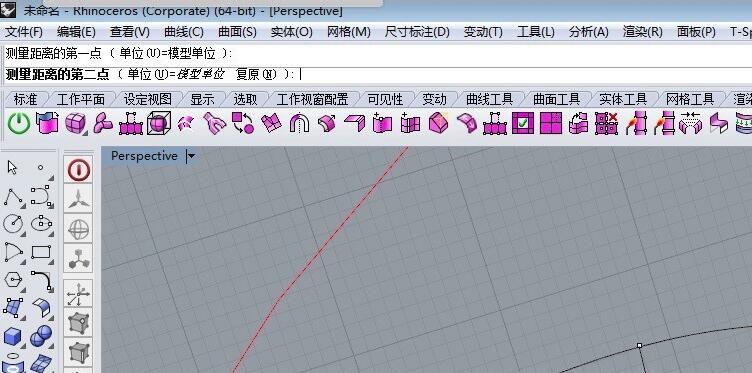The width and height of the screenshot is (752, 373).
Task: Click the magenta S-shaped surface icon
Action: pos(718,124)
